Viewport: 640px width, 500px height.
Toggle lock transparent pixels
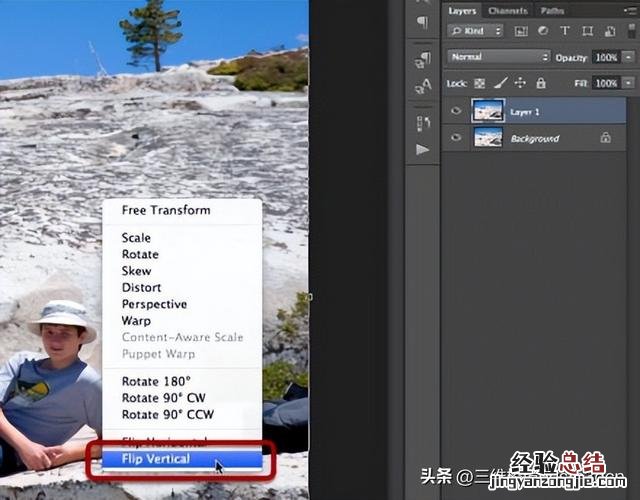tap(479, 84)
